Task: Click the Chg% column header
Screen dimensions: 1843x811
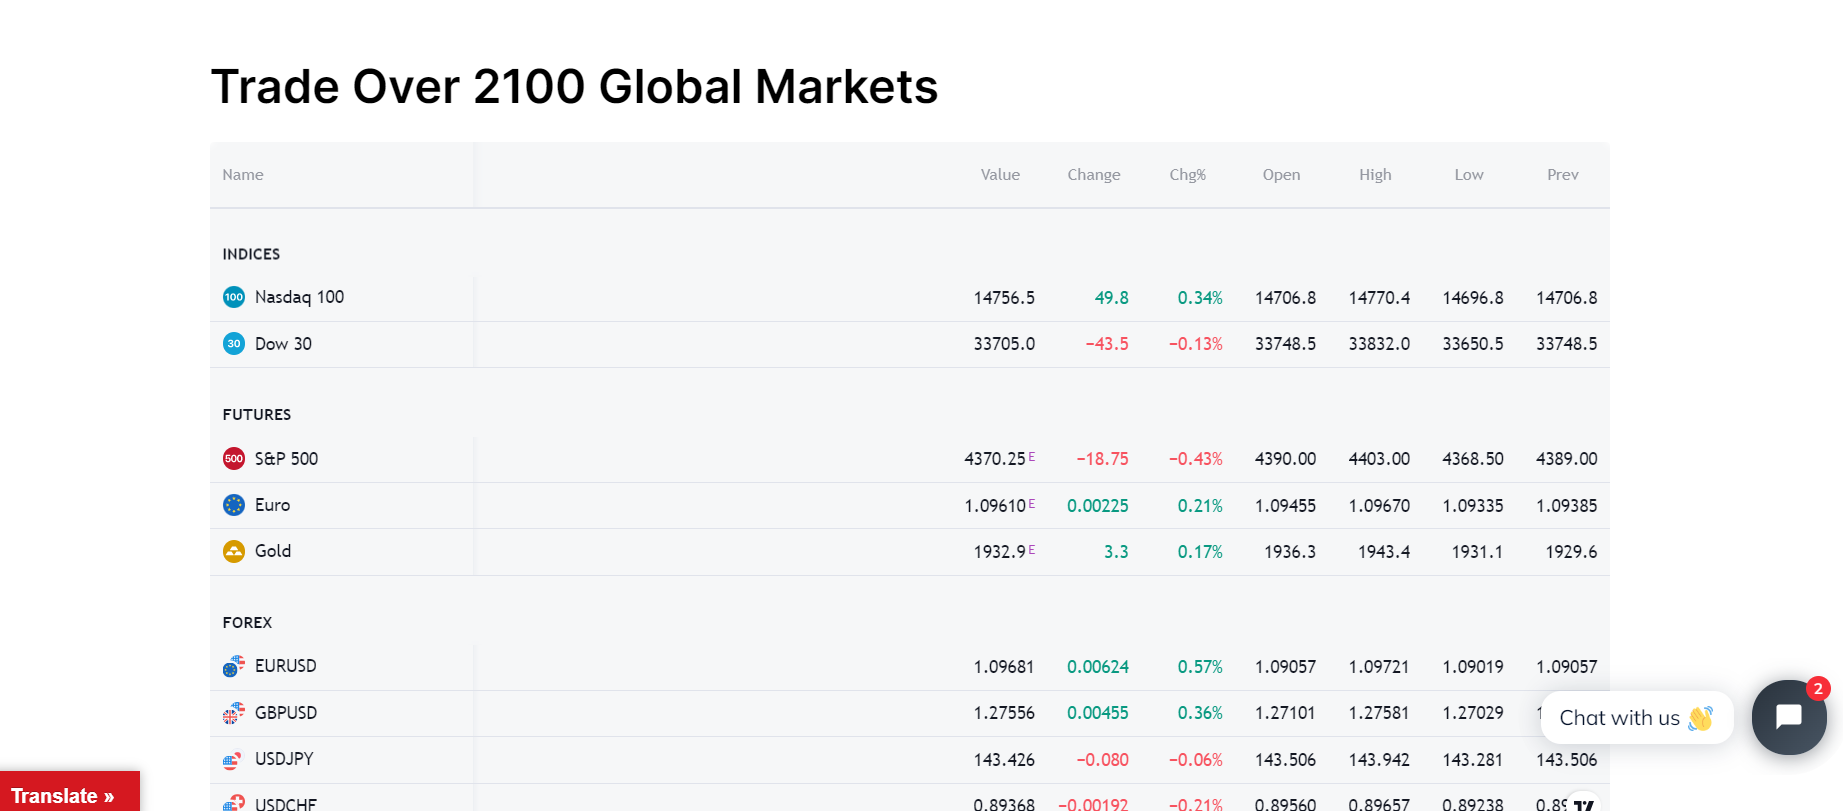Action: (1188, 175)
